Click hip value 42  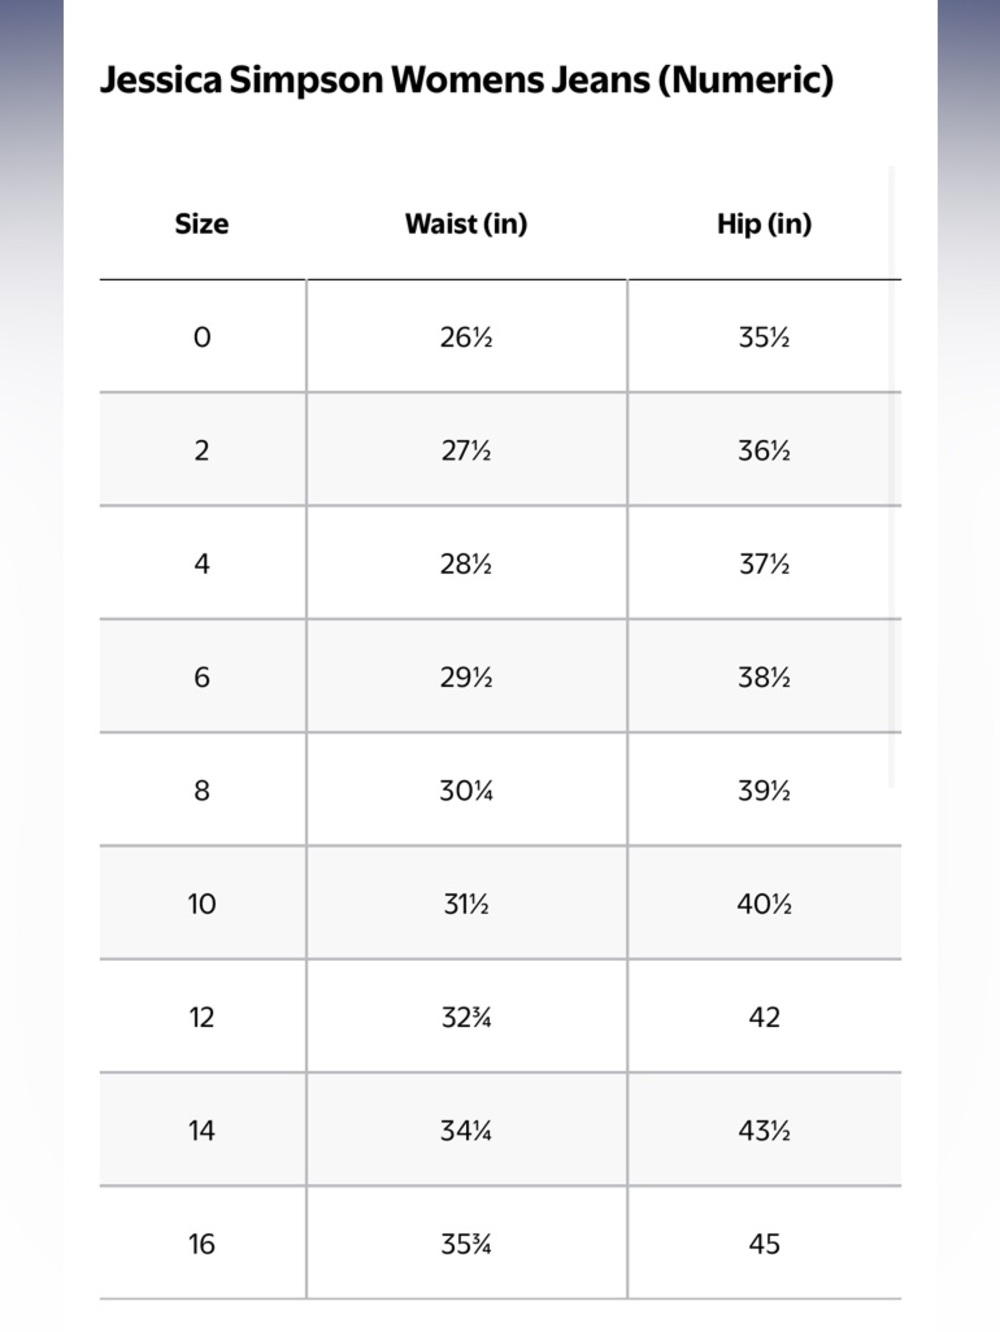[x=764, y=1017]
